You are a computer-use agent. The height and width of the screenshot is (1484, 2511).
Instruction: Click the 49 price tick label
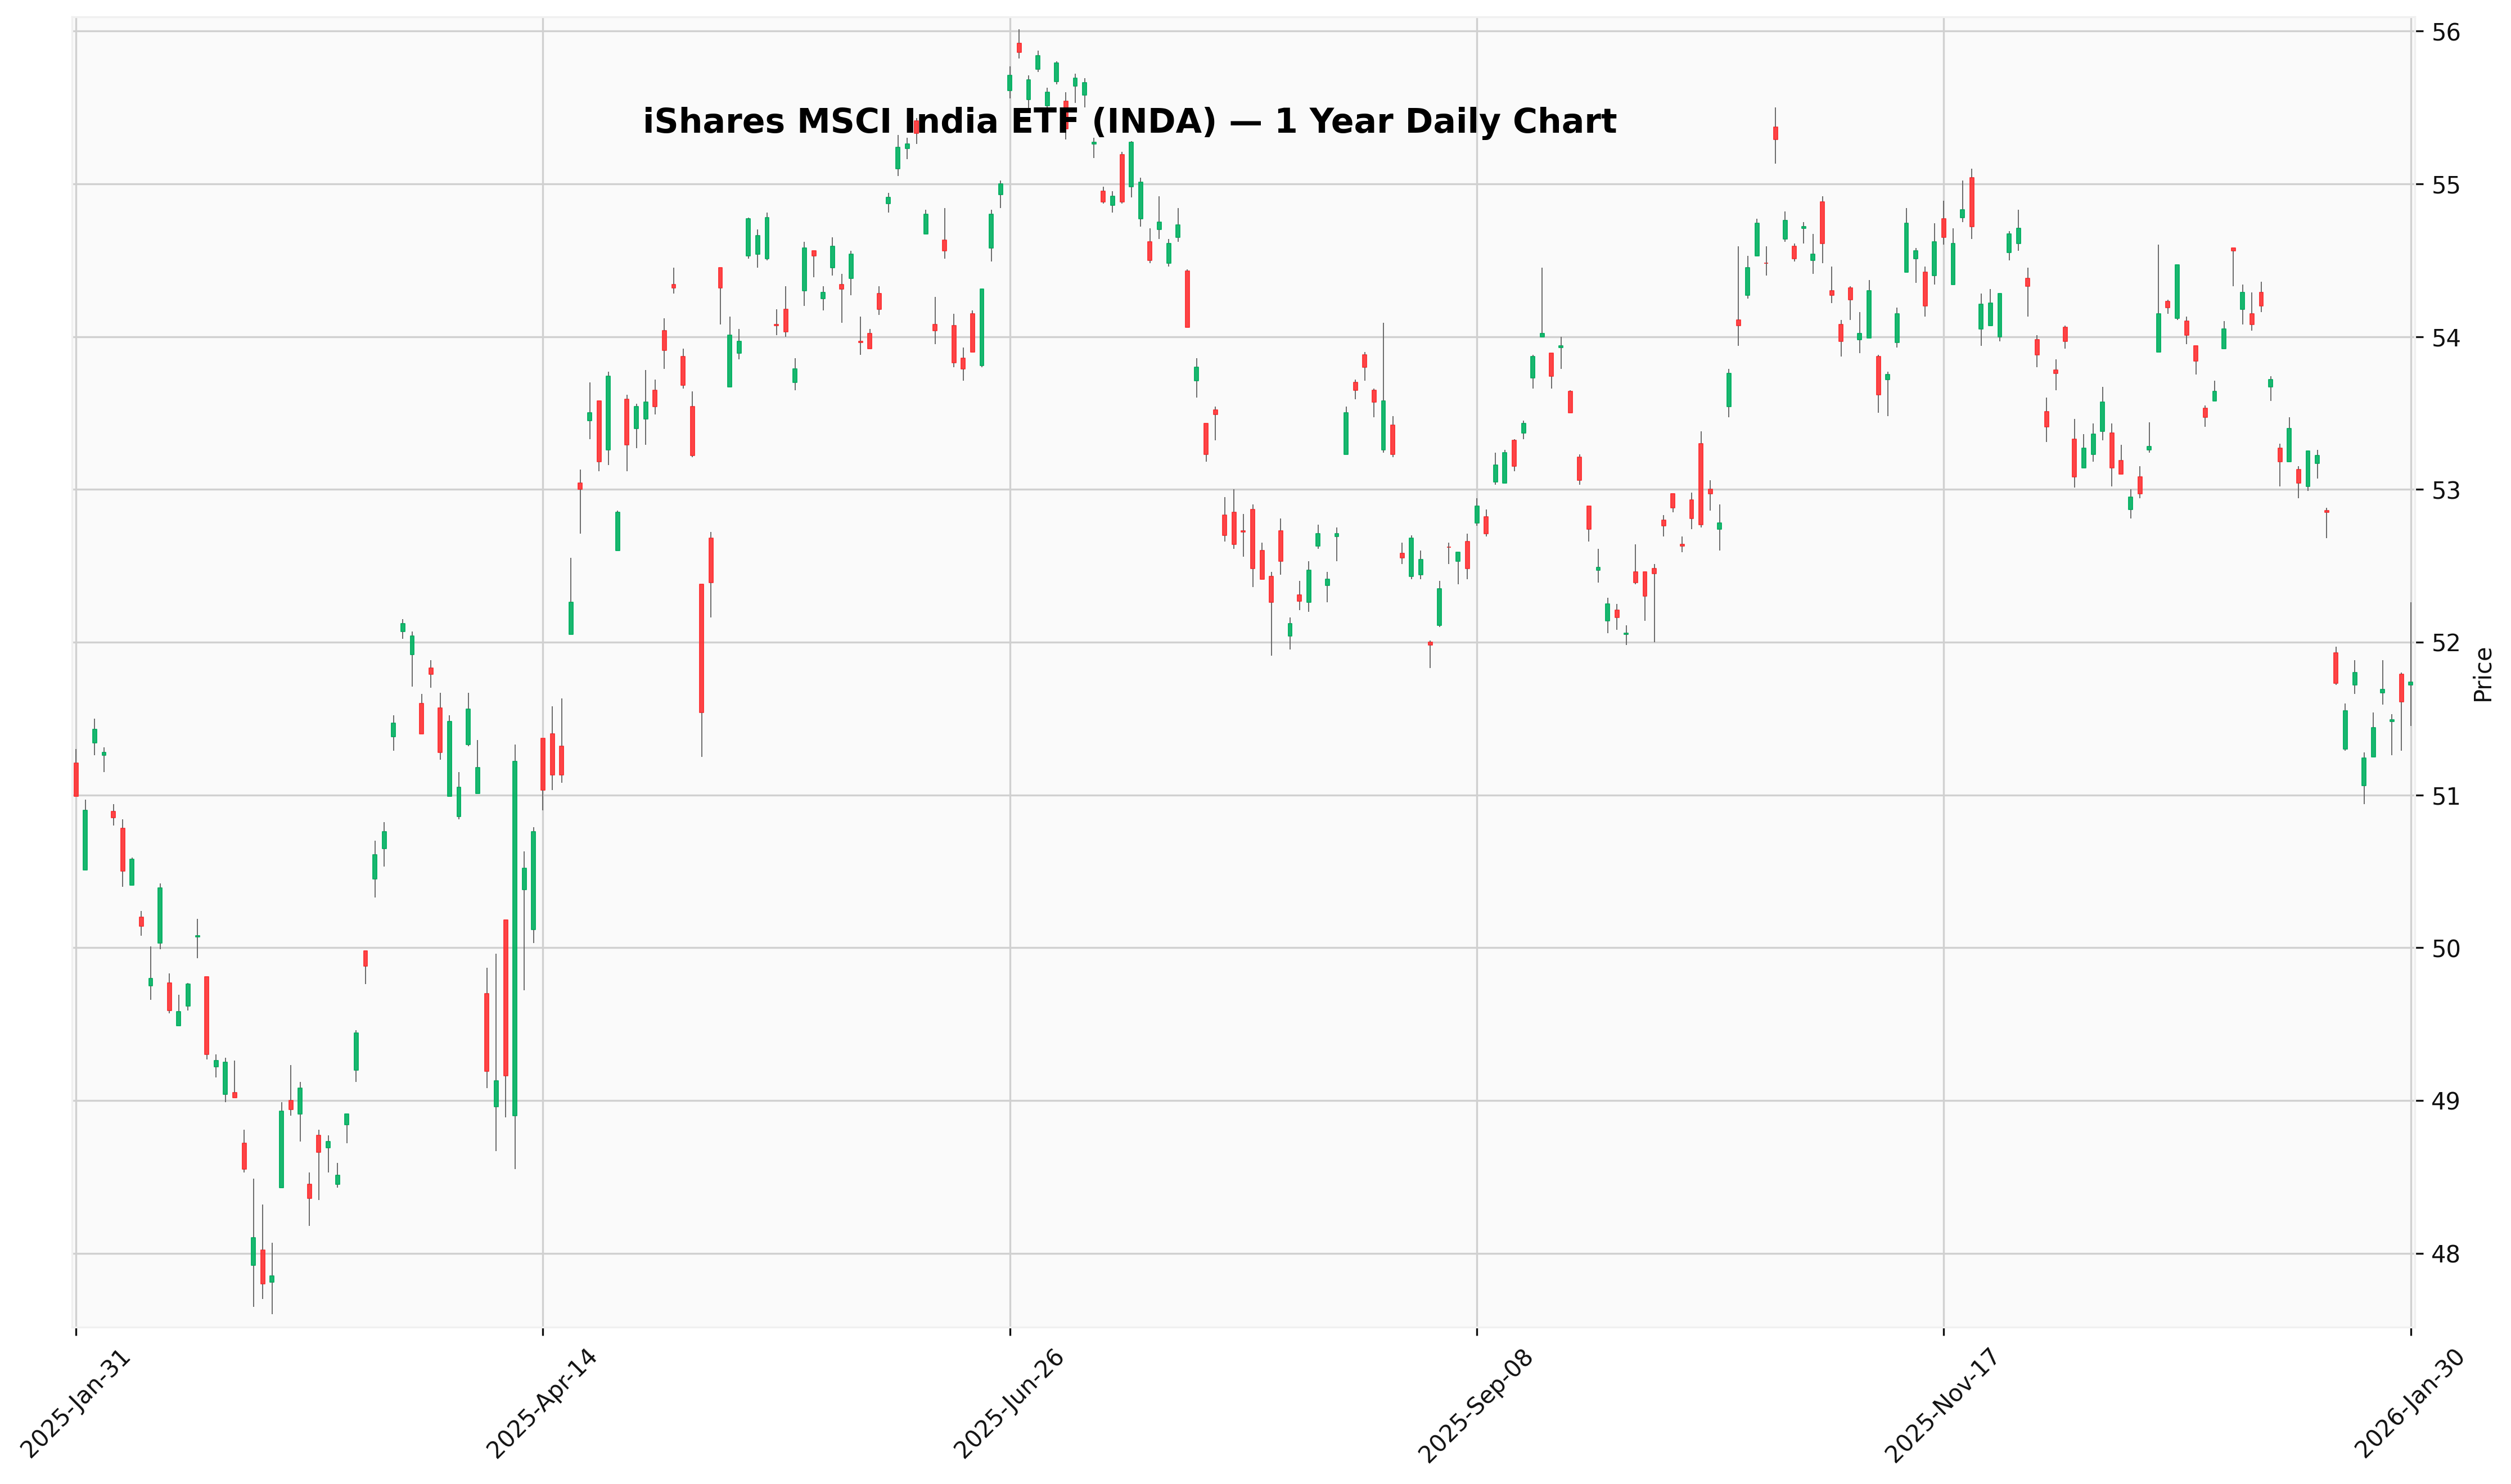pyautogui.click(x=2447, y=1102)
